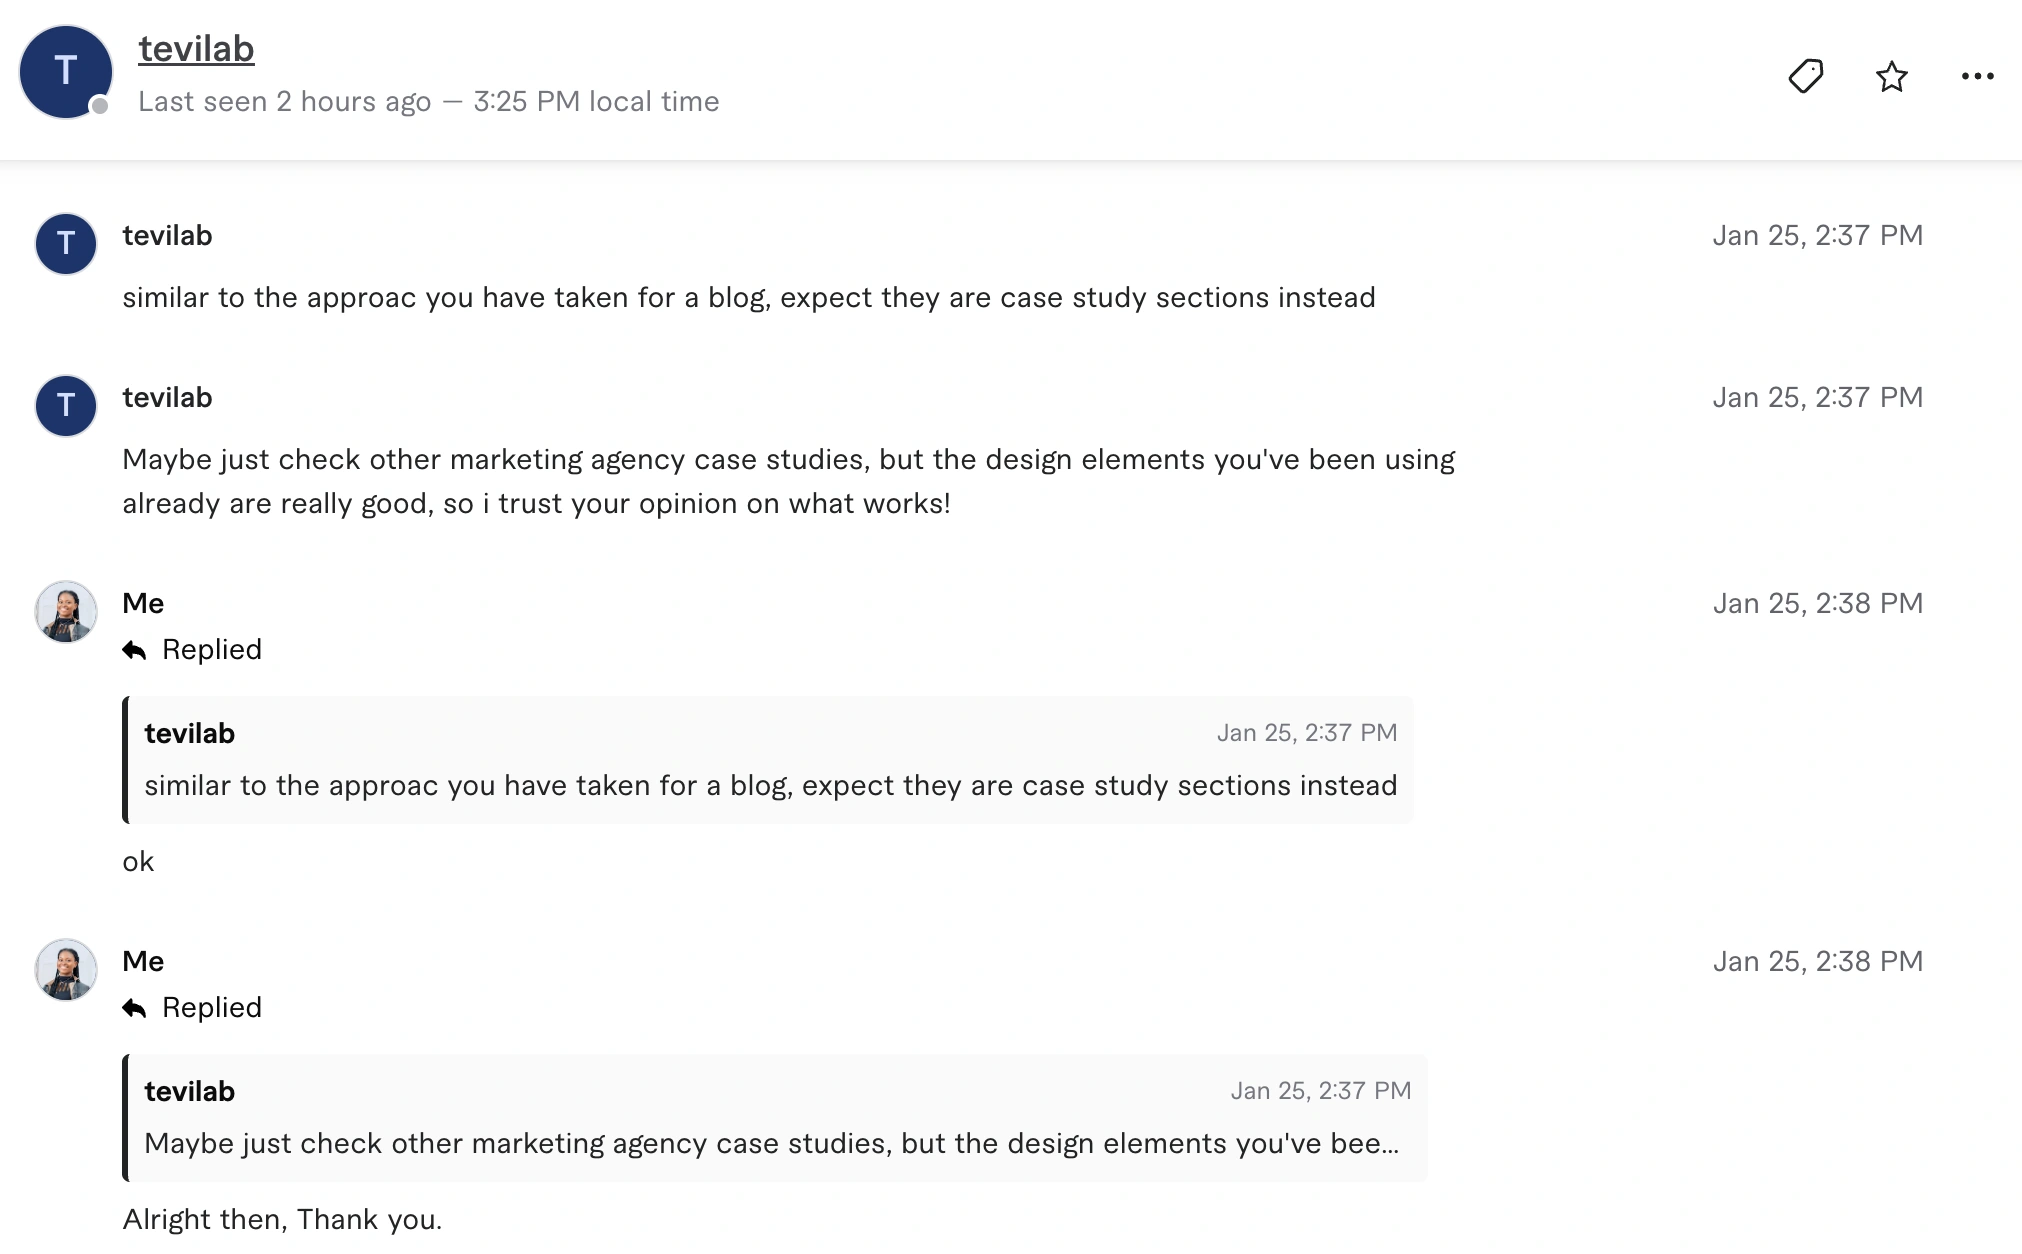Click the reply arrow icon above the "ok" message
This screenshot has width=2022, height=1254.
pos(135,651)
